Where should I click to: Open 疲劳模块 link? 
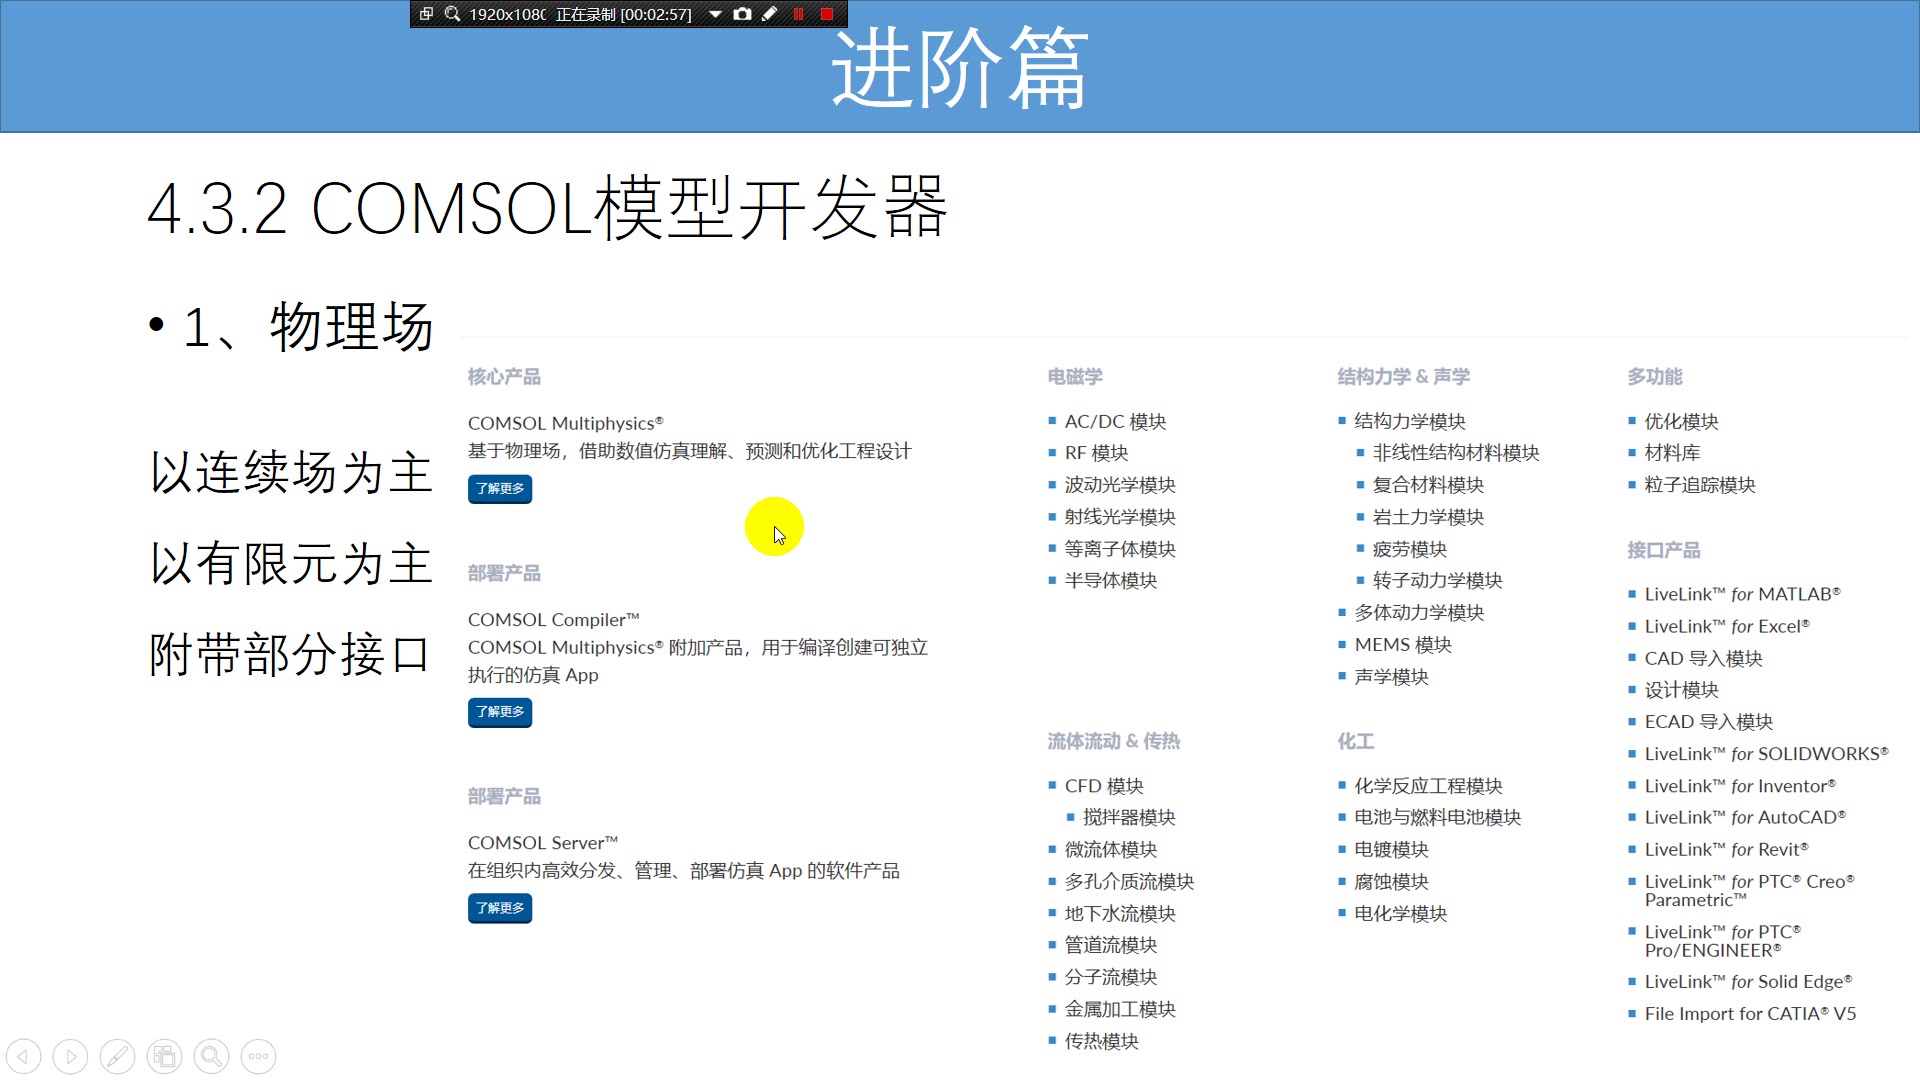pyautogui.click(x=1410, y=549)
